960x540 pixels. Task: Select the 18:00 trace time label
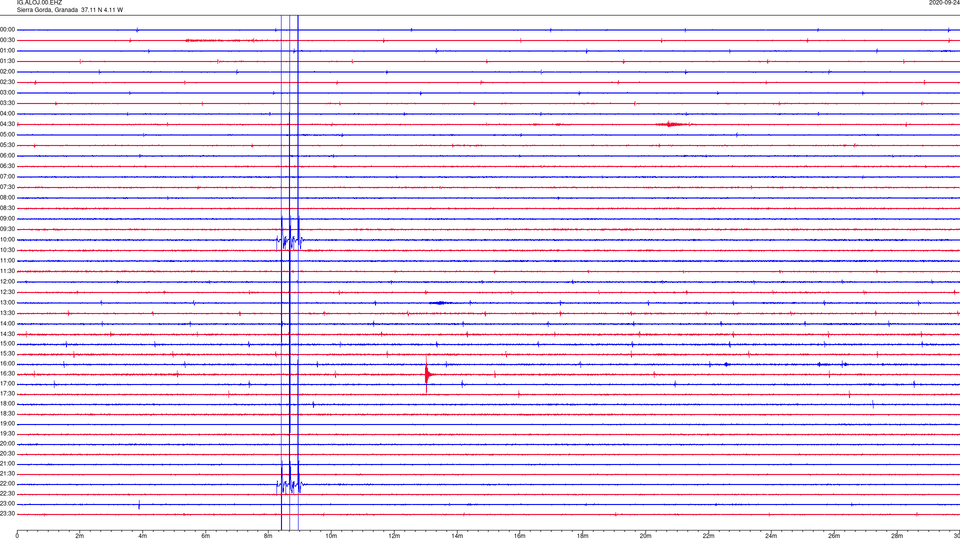(x=8, y=404)
